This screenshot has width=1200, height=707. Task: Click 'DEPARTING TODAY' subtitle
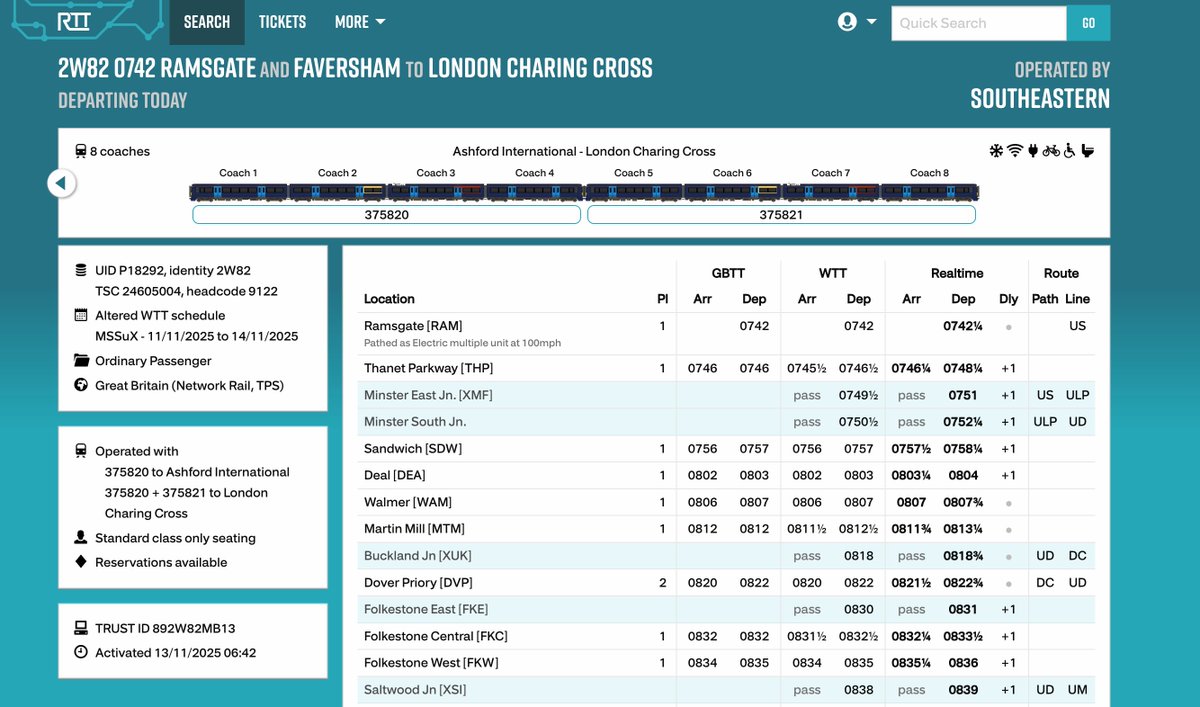point(123,100)
